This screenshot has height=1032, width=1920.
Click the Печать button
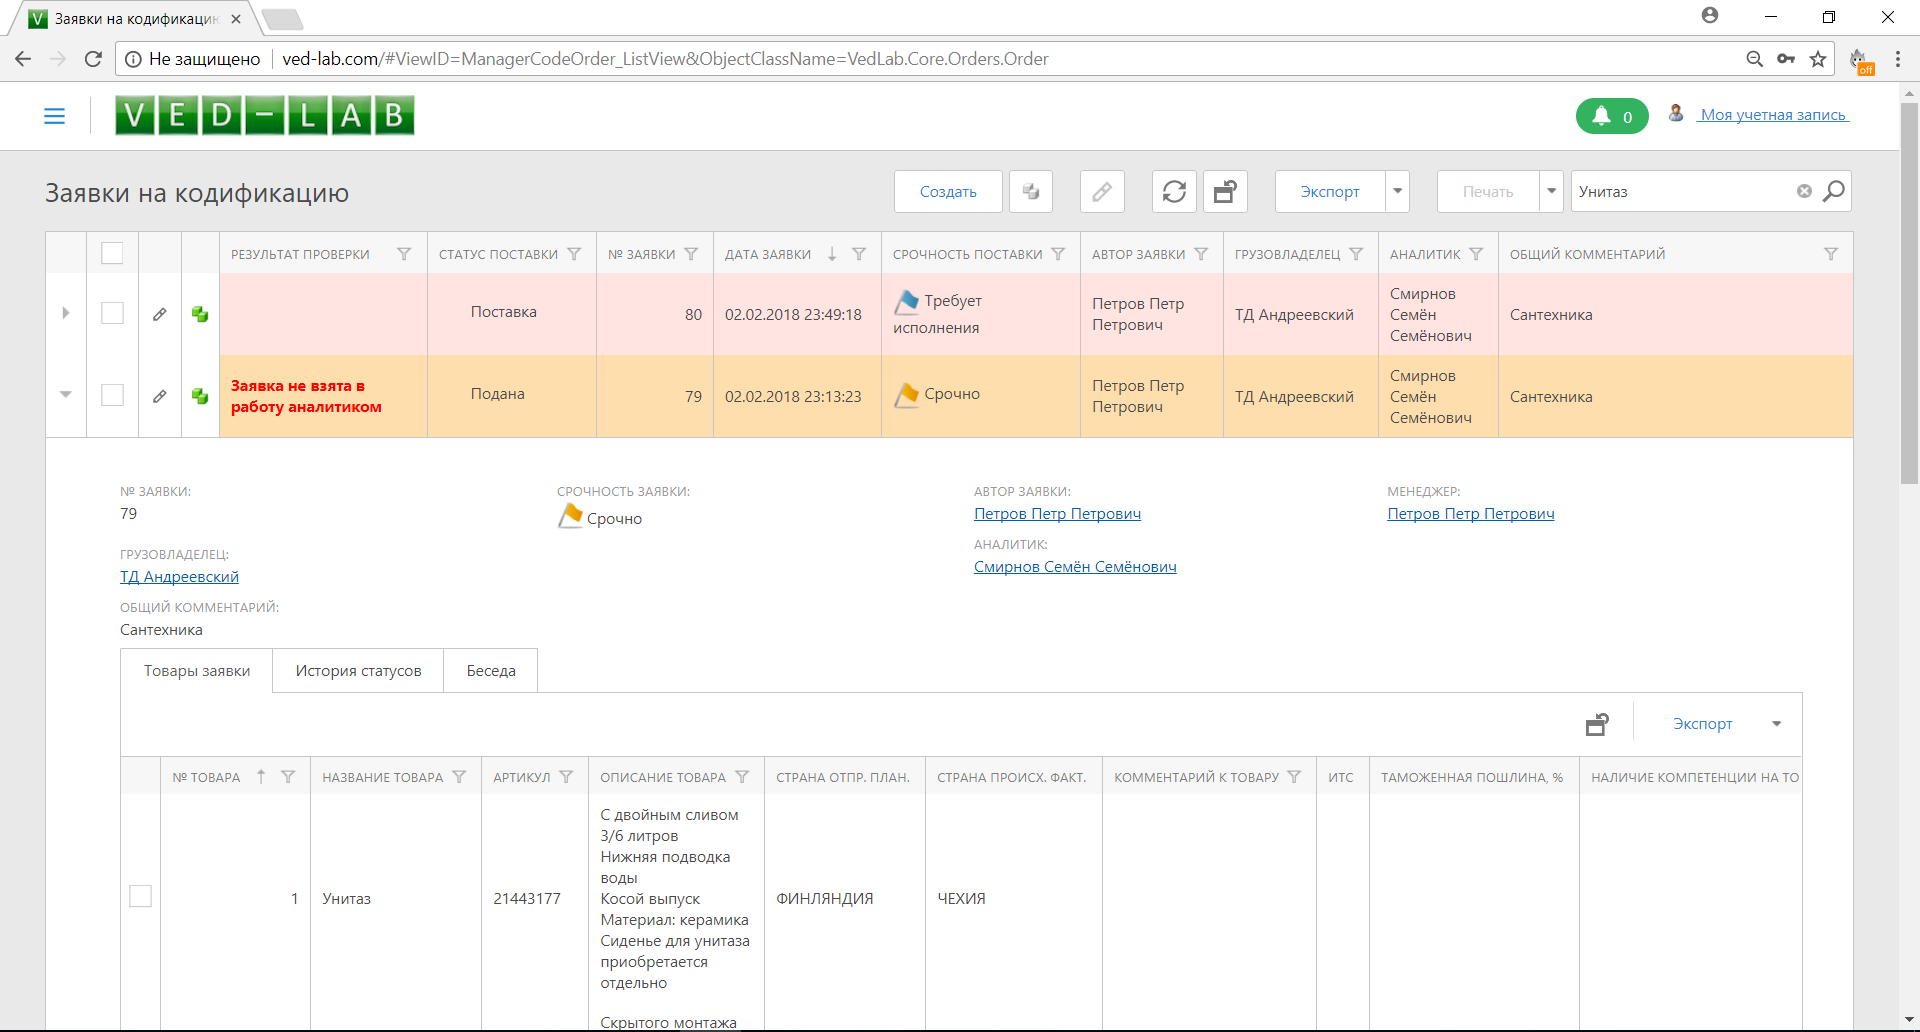point(1488,191)
